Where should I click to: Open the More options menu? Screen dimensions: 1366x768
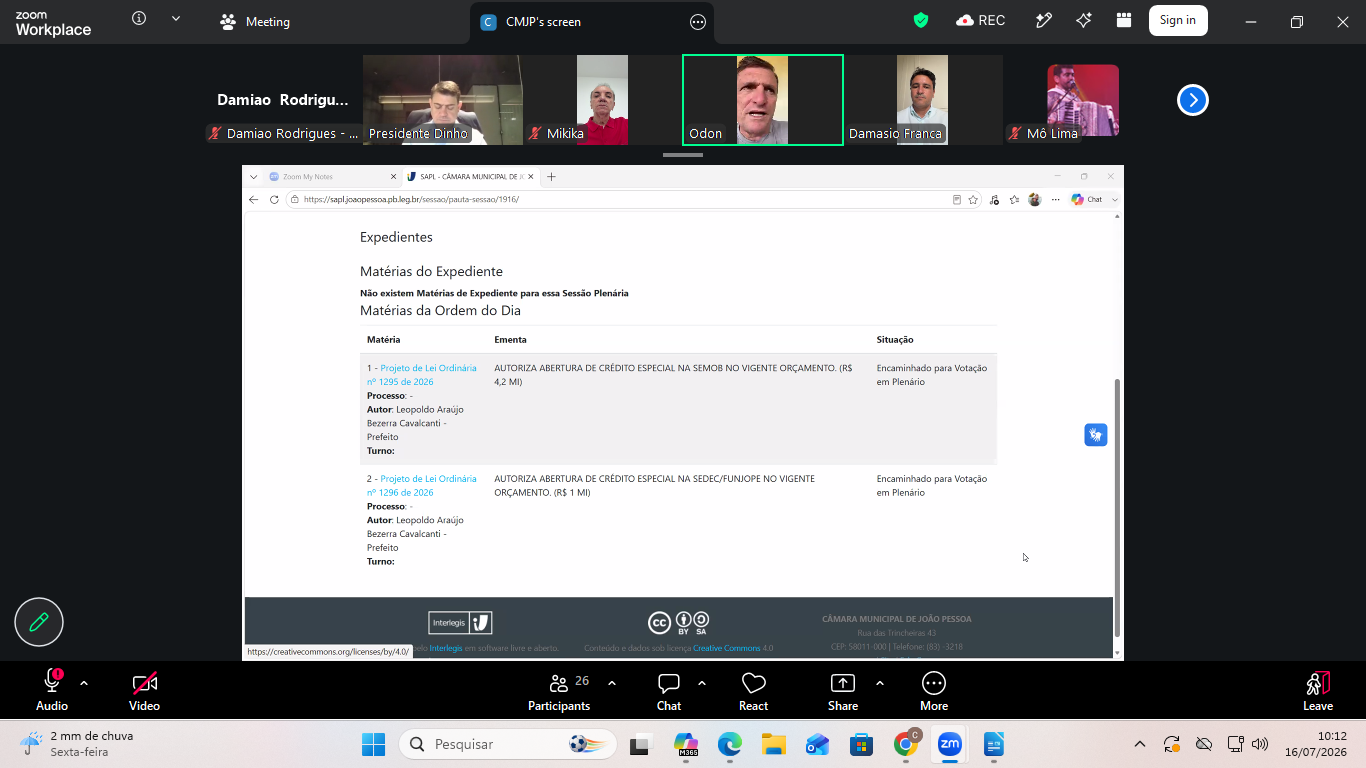(x=934, y=691)
